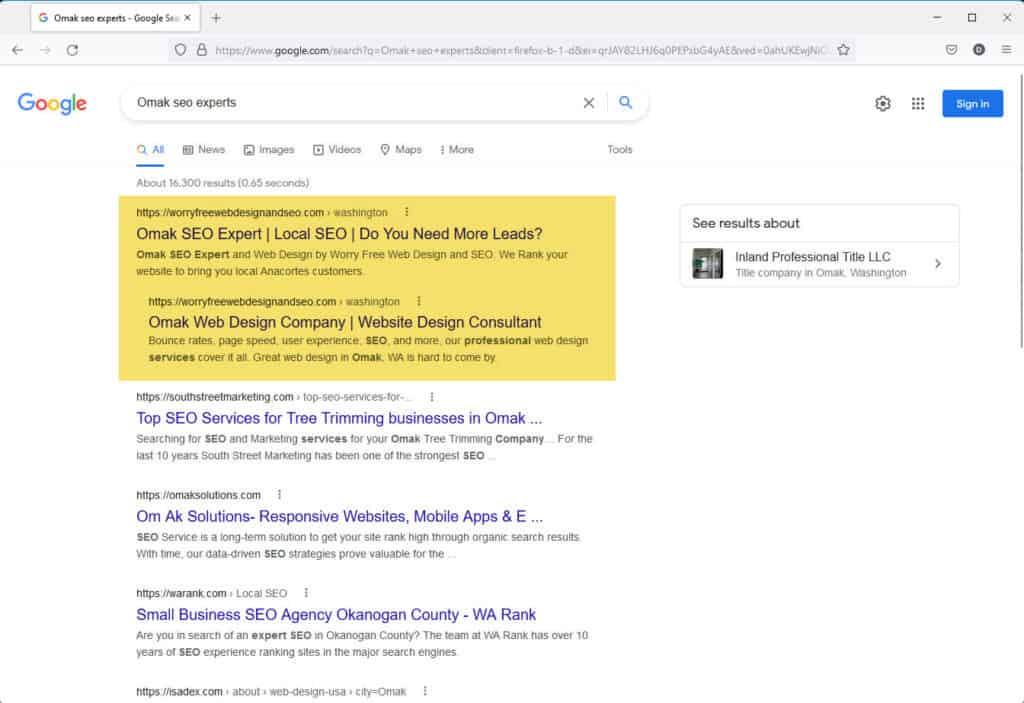Open the Firefox account icon
Viewport: 1024px width, 703px height.
pos(978,50)
